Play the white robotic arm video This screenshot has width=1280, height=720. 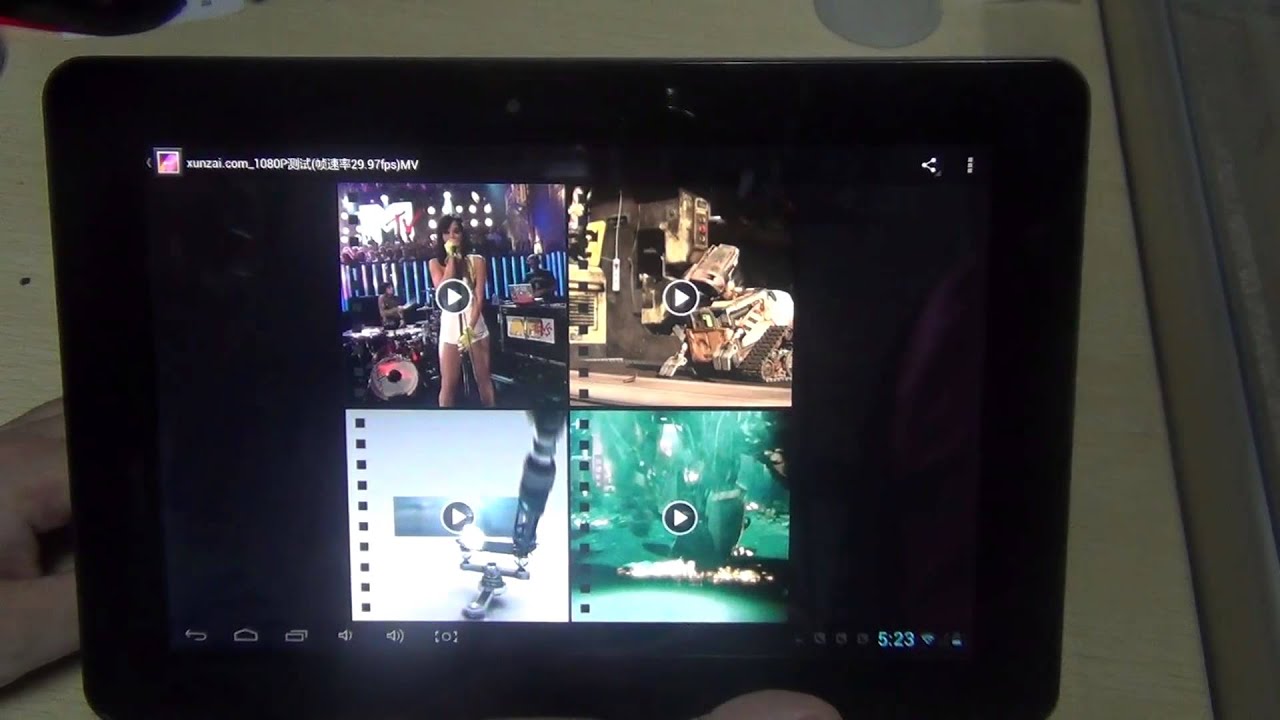[457, 516]
